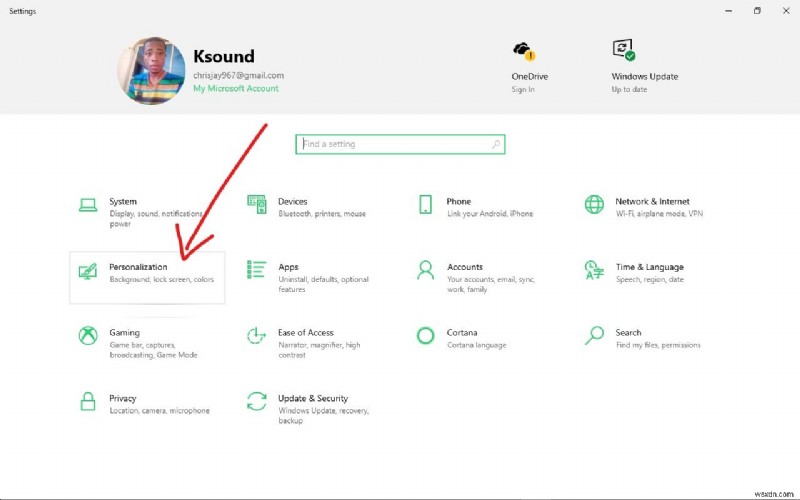The height and width of the screenshot is (500, 800).
Task: Open the Update & Security refresh icon
Action: pyautogui.click(x=257, y=401)
